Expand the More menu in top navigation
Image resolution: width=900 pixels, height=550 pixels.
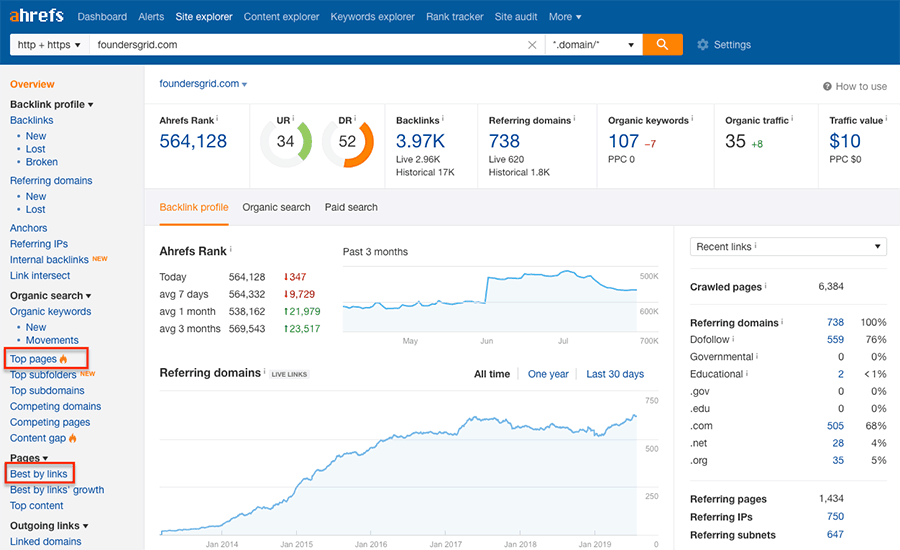click(x=565, y=17)
